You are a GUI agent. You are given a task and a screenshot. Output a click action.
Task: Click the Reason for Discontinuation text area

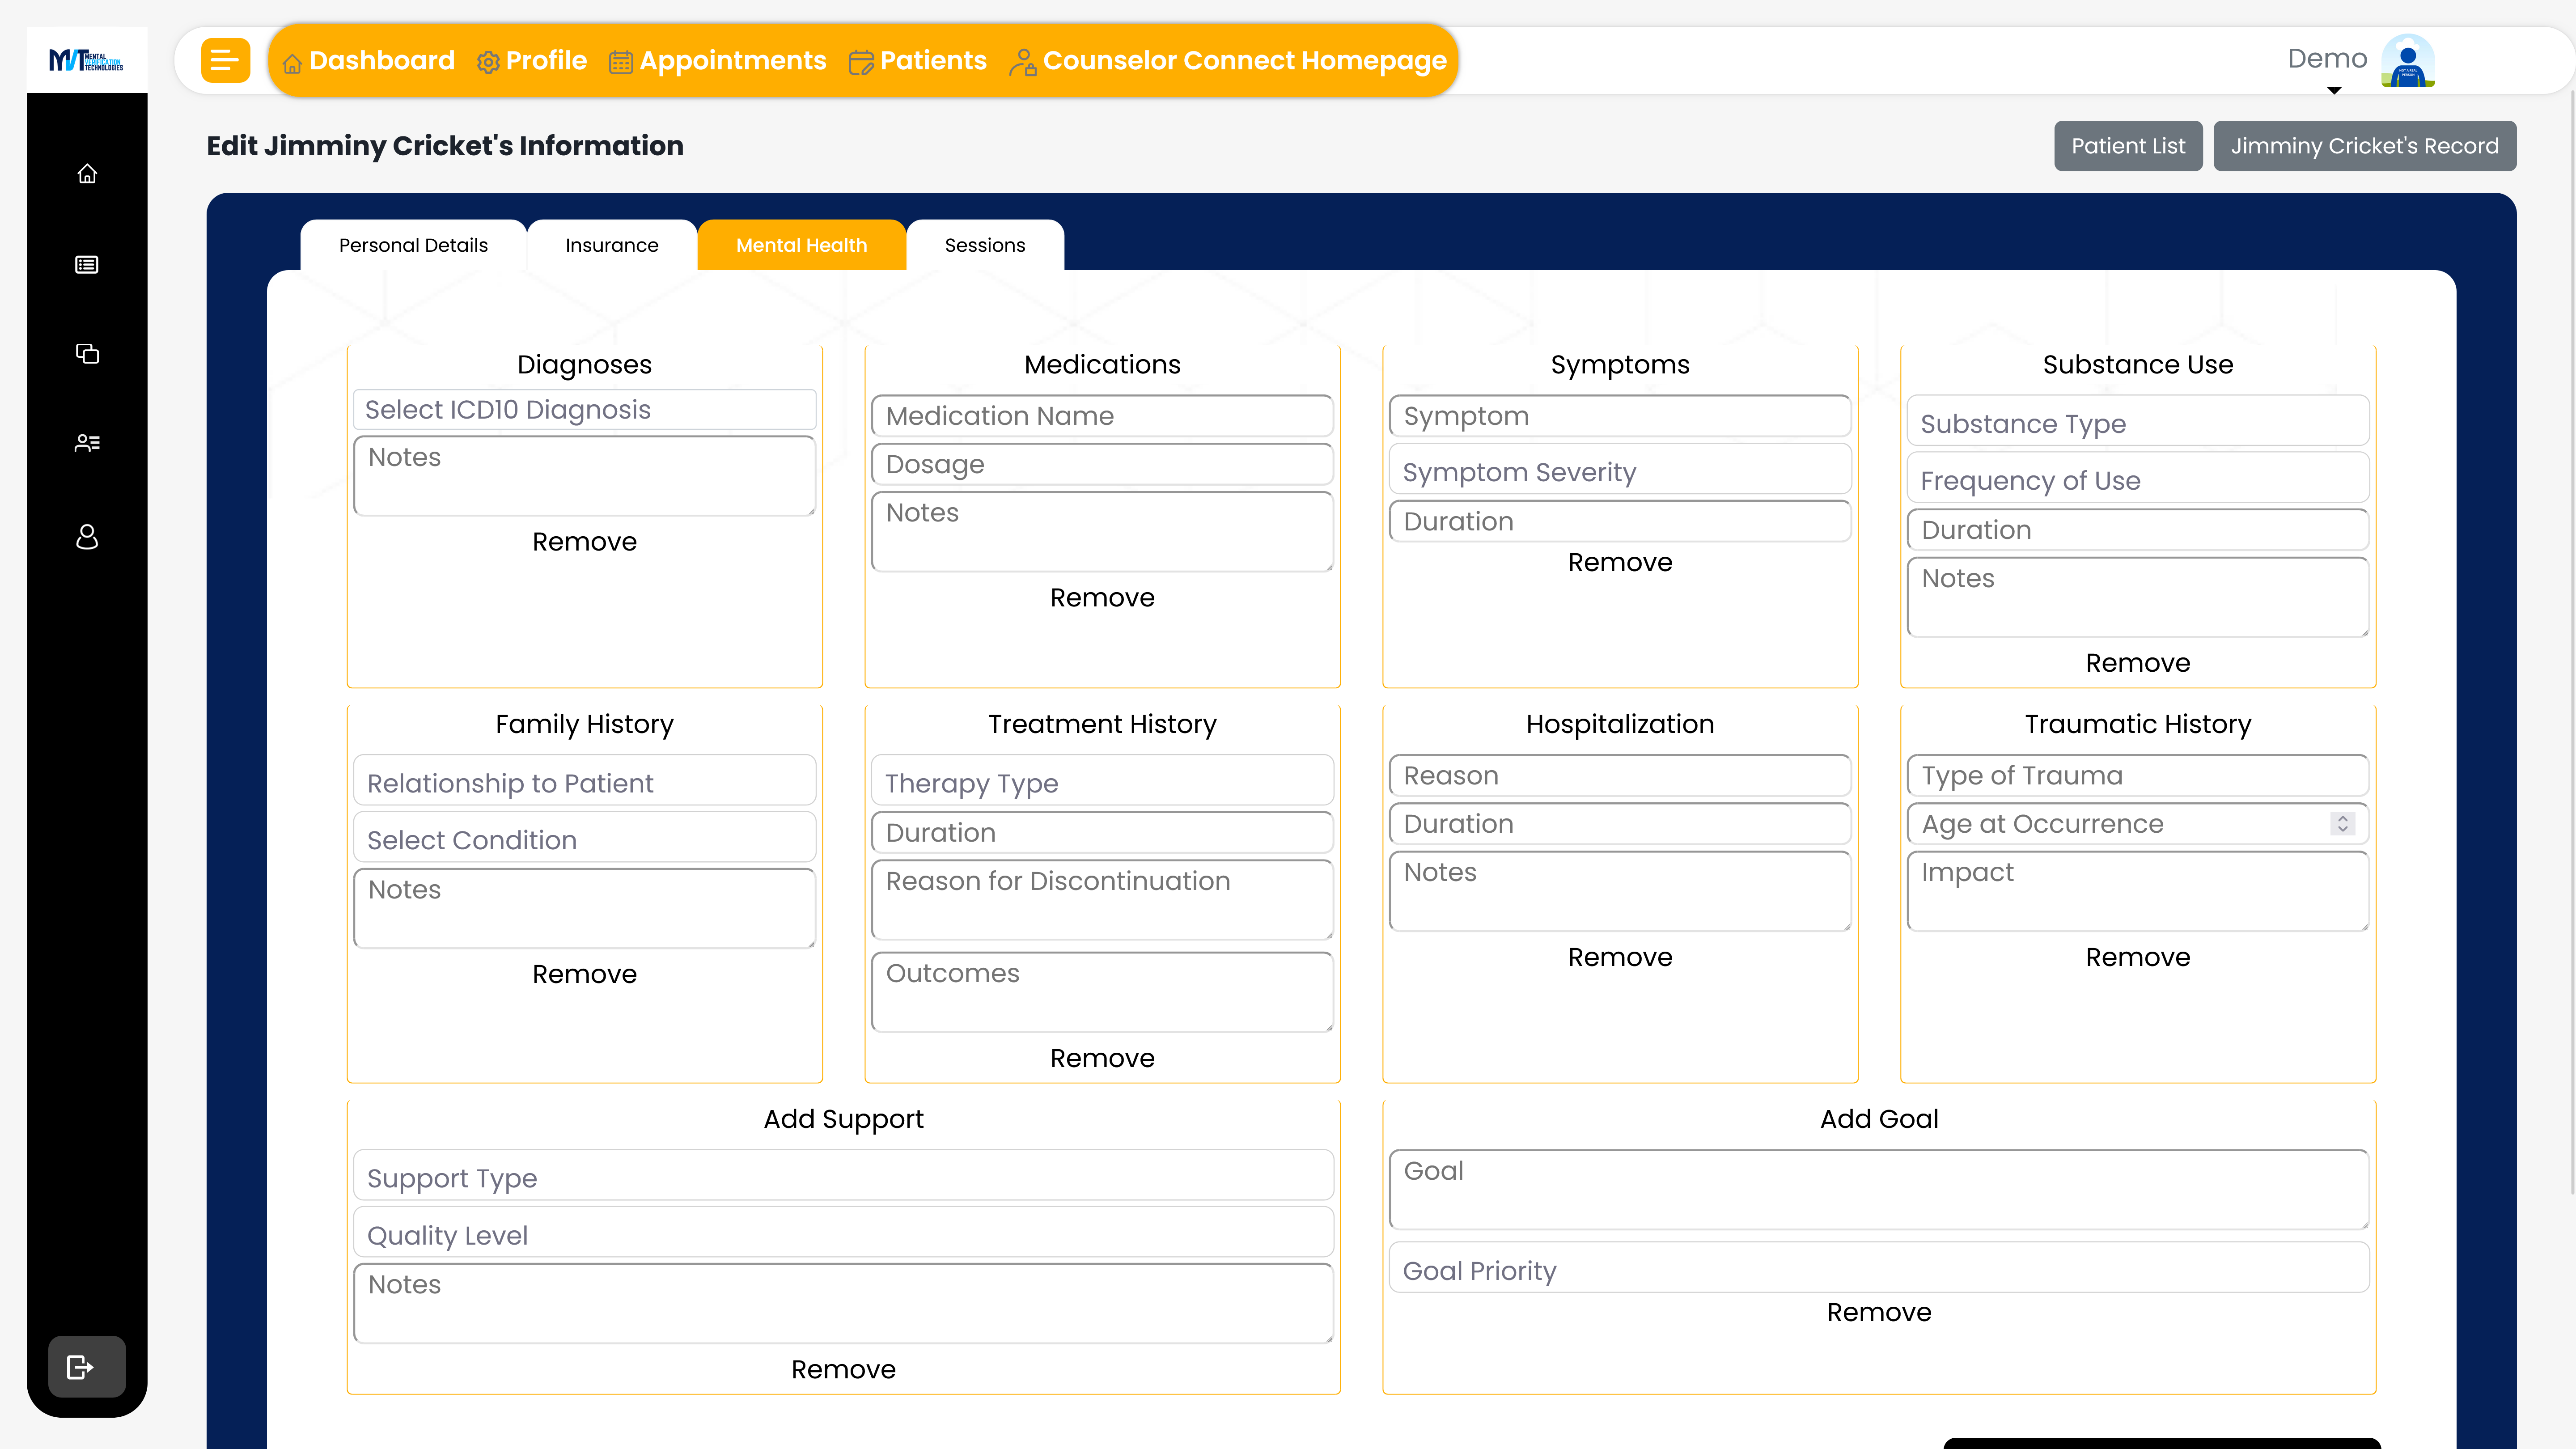(1102, 900)
